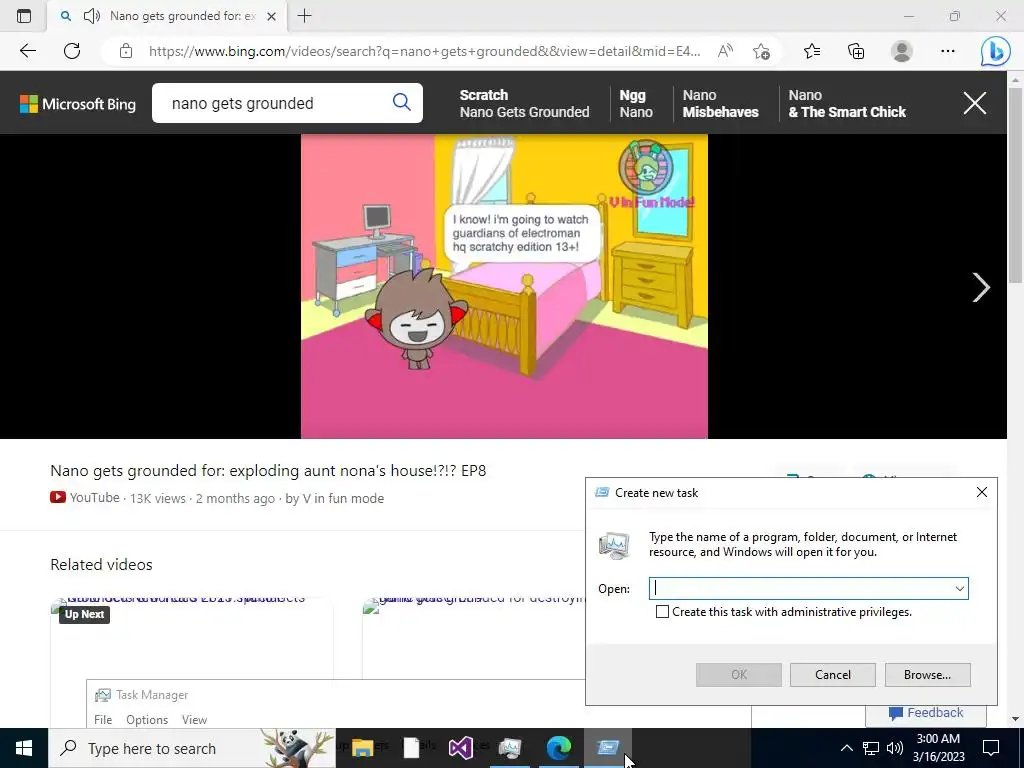Image resolution: width=1024 pixels, height=768 pixels.
Task: Open the clock showing 3:00 AM
Action: pos(938,748)
